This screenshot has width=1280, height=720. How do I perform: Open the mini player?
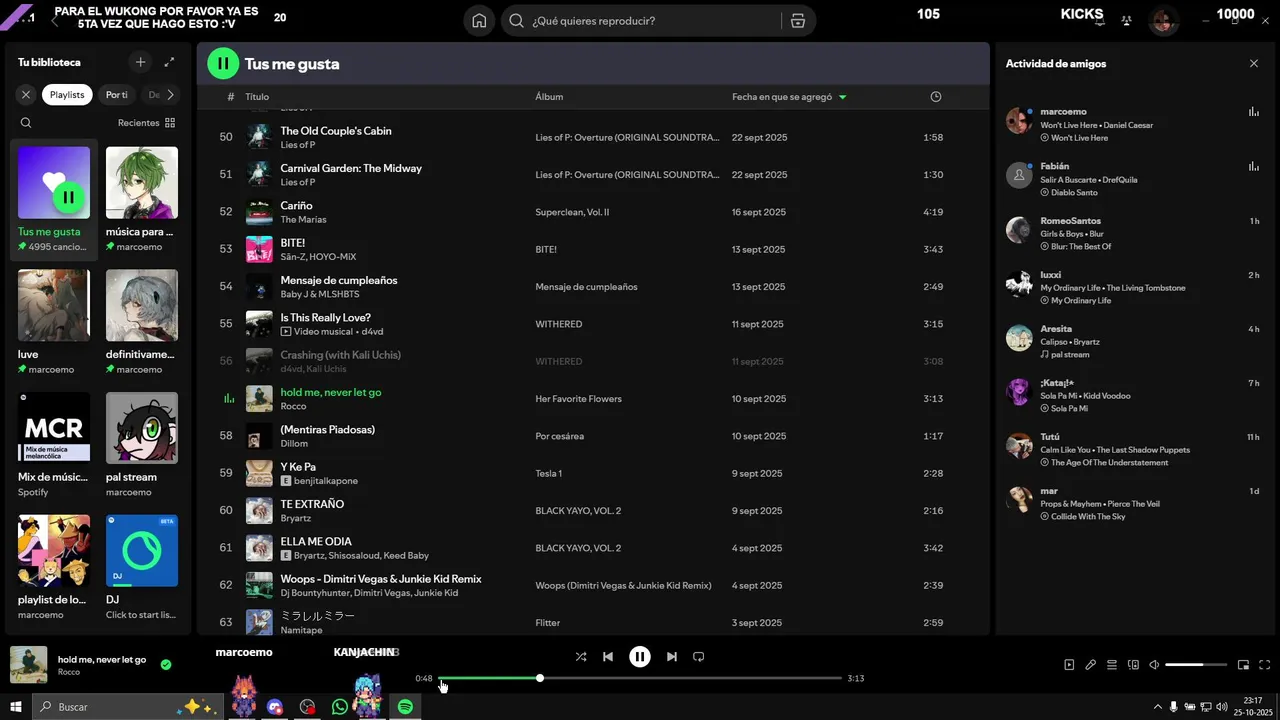pos(1244,665)
